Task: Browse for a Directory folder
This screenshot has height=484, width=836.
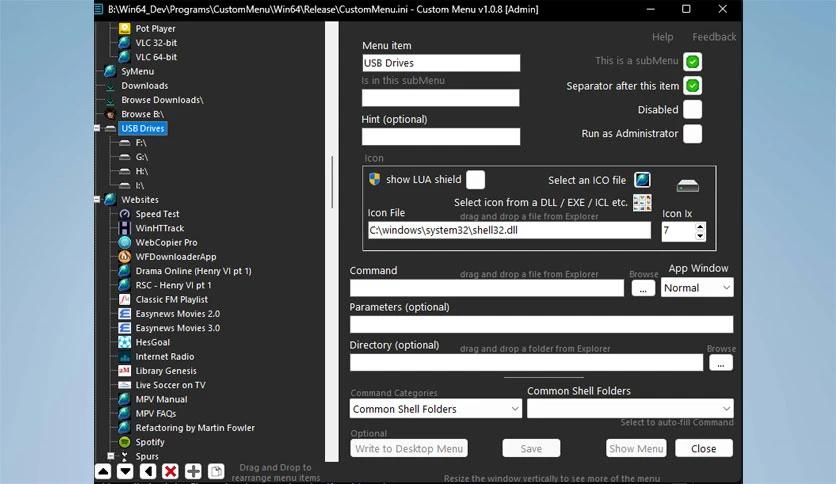Action: (721, 363)
